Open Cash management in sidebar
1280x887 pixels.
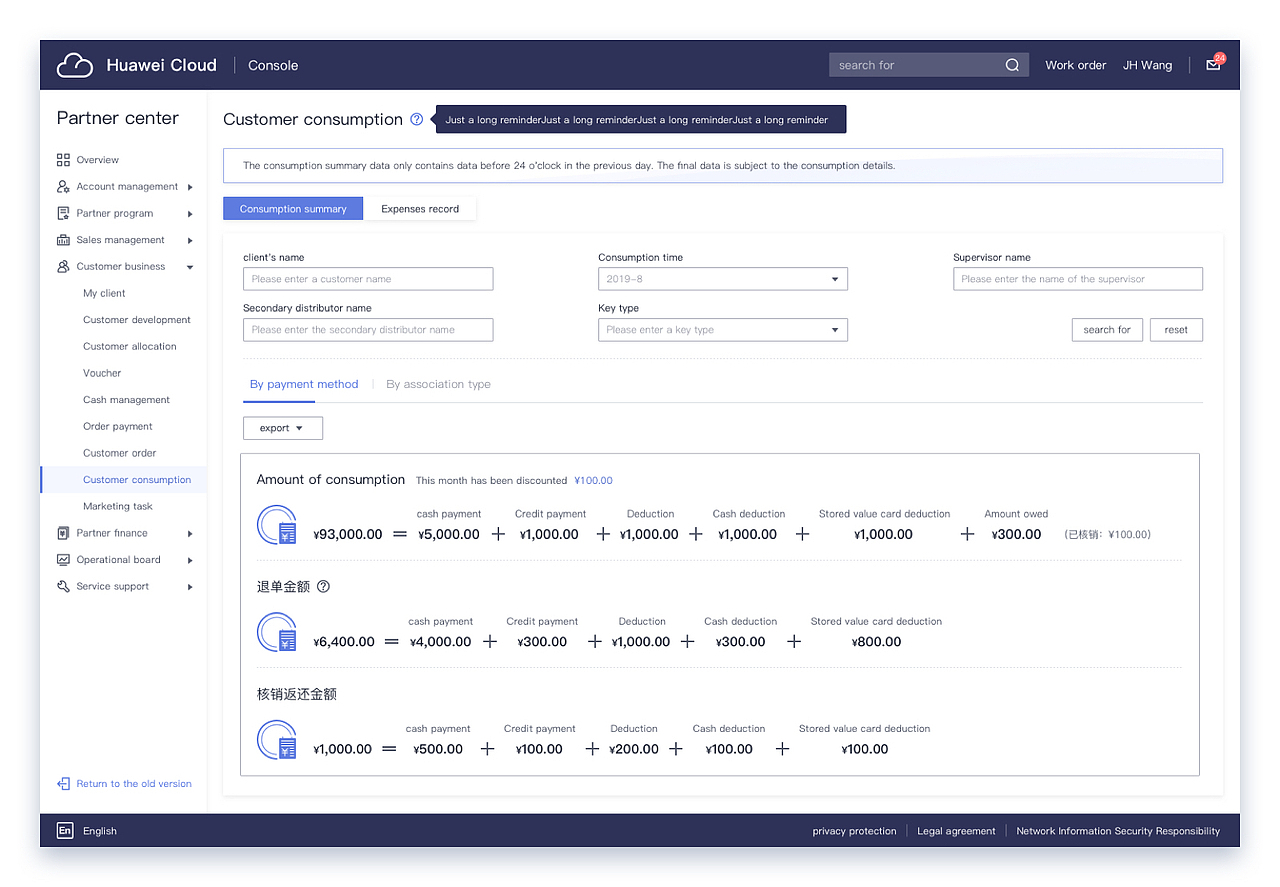pos(126,400)
